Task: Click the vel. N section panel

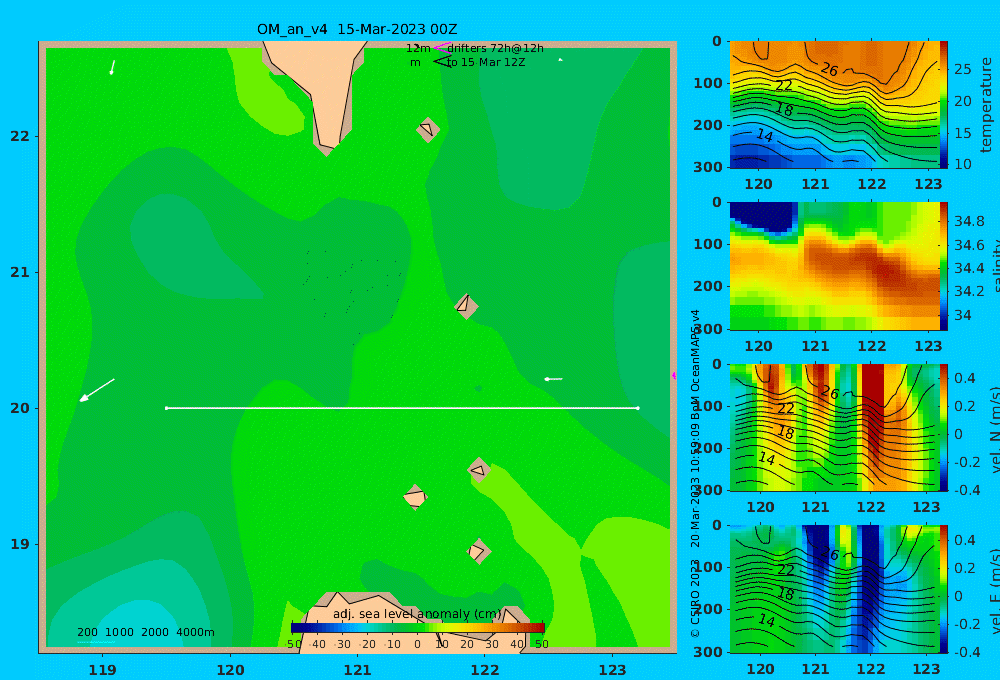Action: click(834, 427)
